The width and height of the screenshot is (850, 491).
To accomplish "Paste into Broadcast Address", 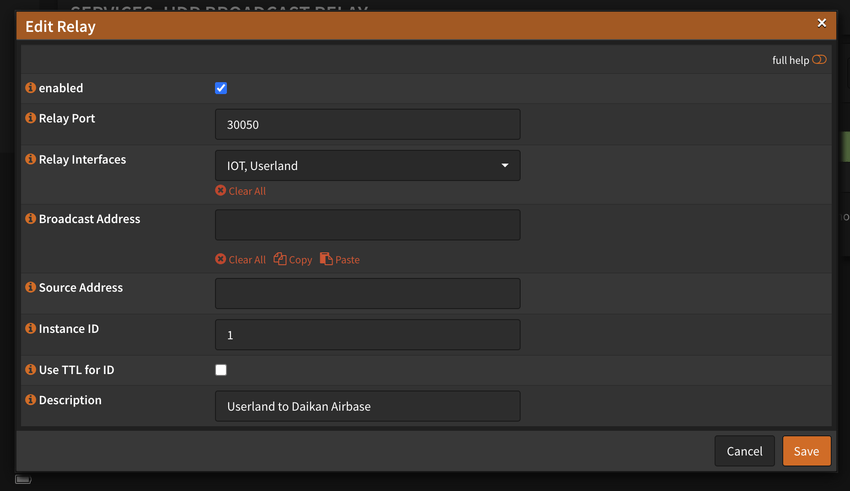I will coord(340,260).
